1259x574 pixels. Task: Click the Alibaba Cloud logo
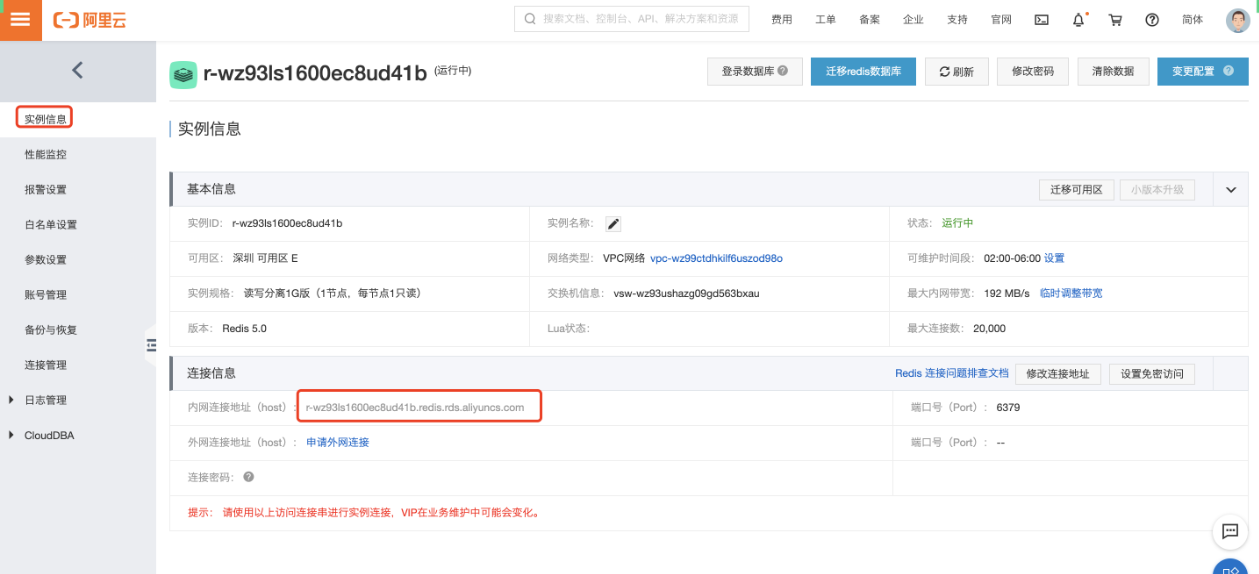pyautogui.click(x=90, y=20)
